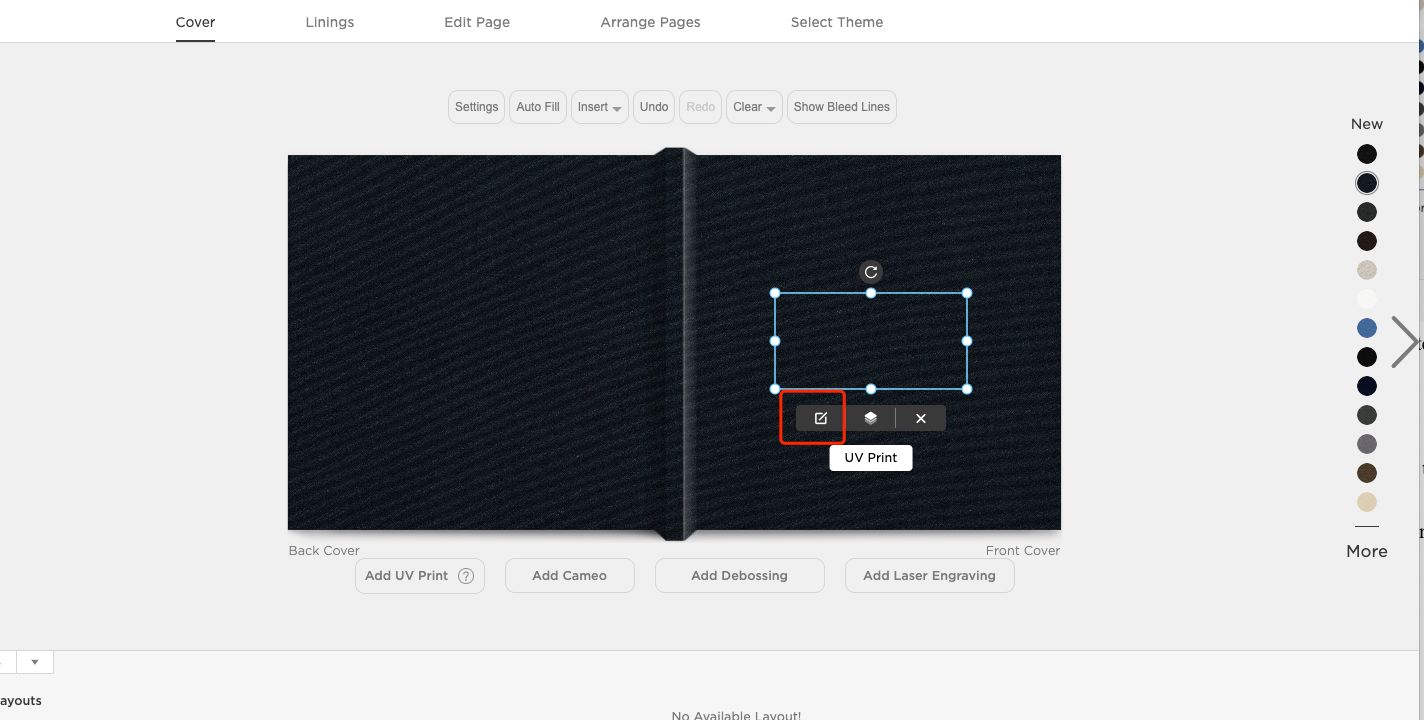Select the ringed dark navy swatch
Screen dimensions: 1424x720
[x=1367, y=183]
